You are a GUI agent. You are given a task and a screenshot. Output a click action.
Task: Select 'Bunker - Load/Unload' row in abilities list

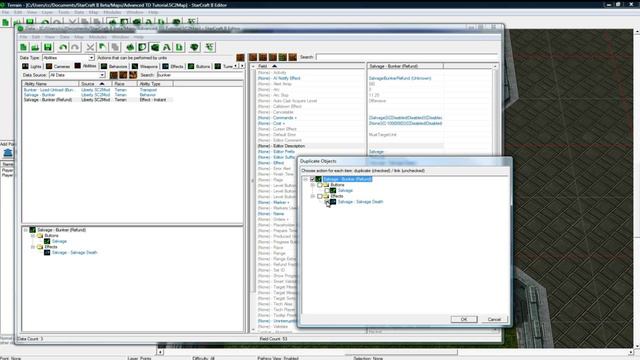[97, 90]
